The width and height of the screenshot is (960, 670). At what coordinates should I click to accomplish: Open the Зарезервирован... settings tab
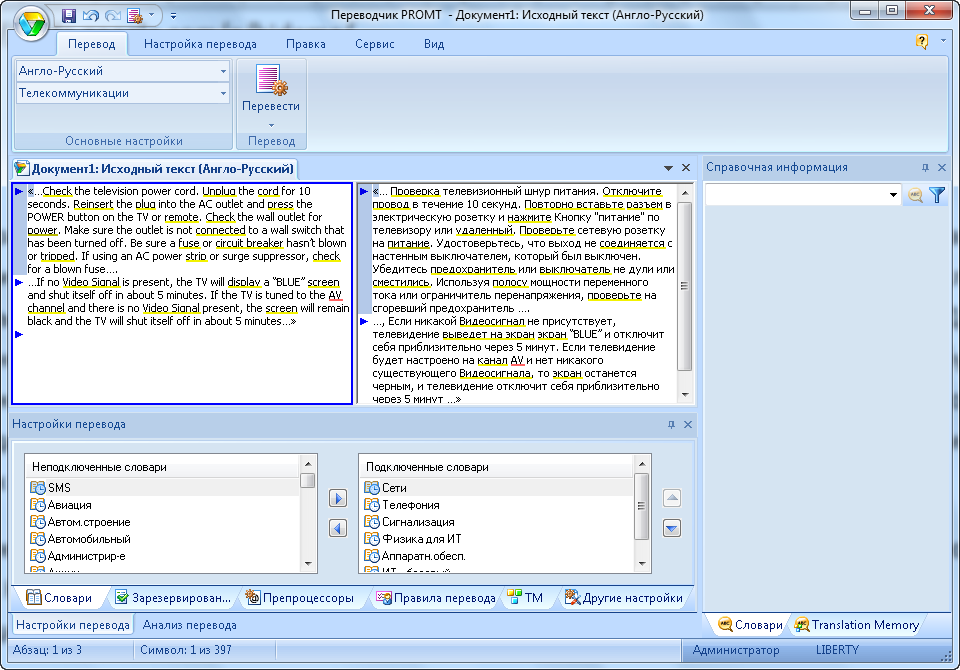pyautogui.click(x=173, y=598)
